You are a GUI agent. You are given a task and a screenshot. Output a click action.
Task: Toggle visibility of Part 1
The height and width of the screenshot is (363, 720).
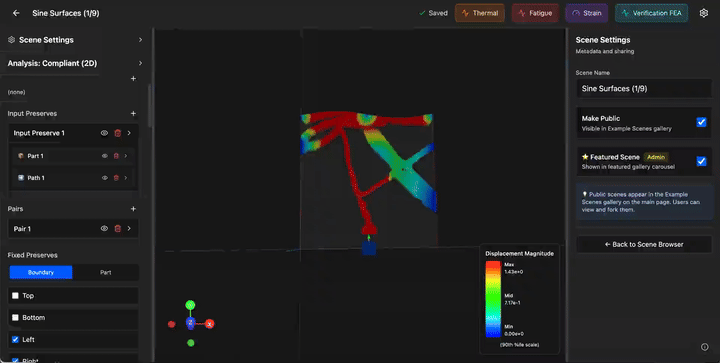click(105, 156)
